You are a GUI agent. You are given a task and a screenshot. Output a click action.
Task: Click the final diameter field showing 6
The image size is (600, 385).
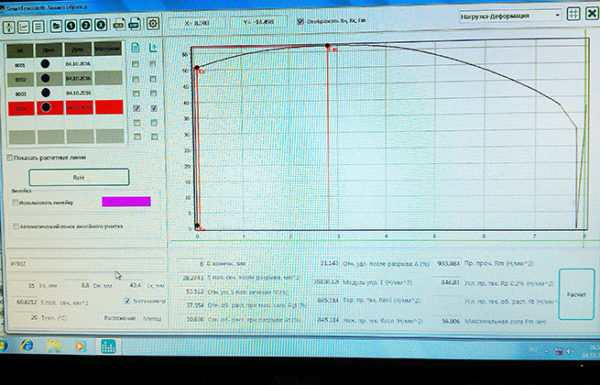tap(191, 264)
